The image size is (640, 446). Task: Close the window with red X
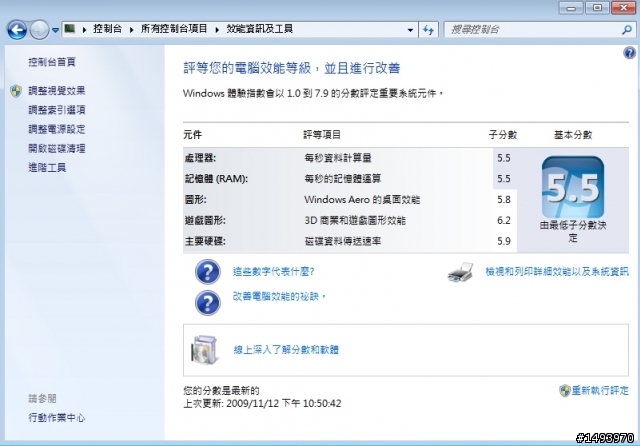[x=623, y=8]
